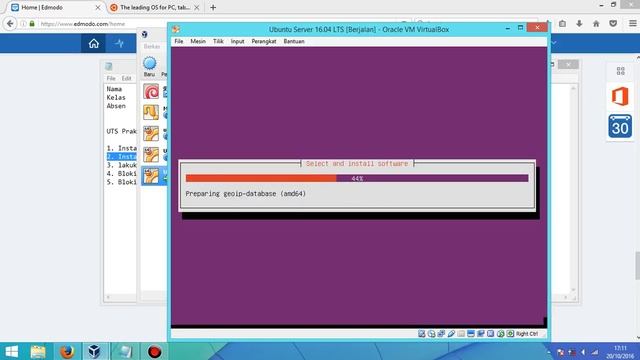Click the Firefox back button
640x360 pixels.
tap(10, 24)
